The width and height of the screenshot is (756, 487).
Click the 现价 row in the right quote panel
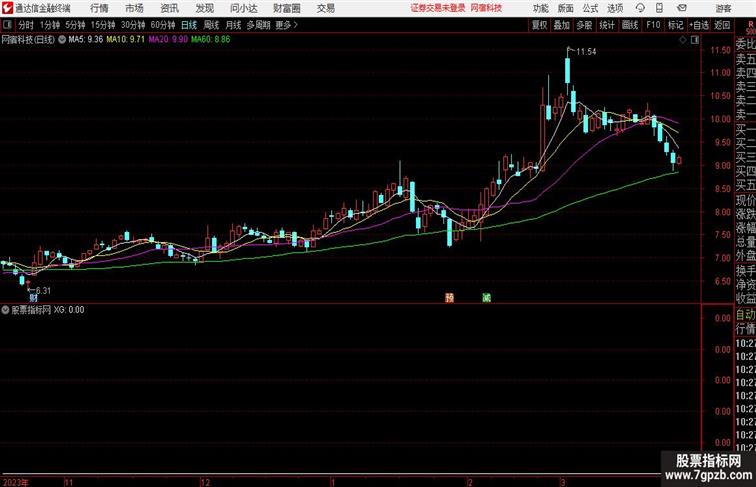pyautogui.click(x=745, y=200)
